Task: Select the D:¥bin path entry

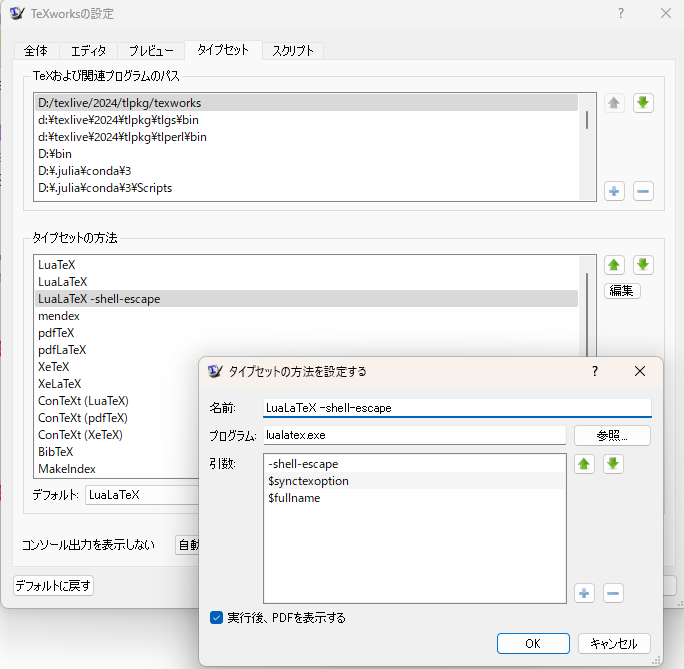Action: click(x=306, y=154)
